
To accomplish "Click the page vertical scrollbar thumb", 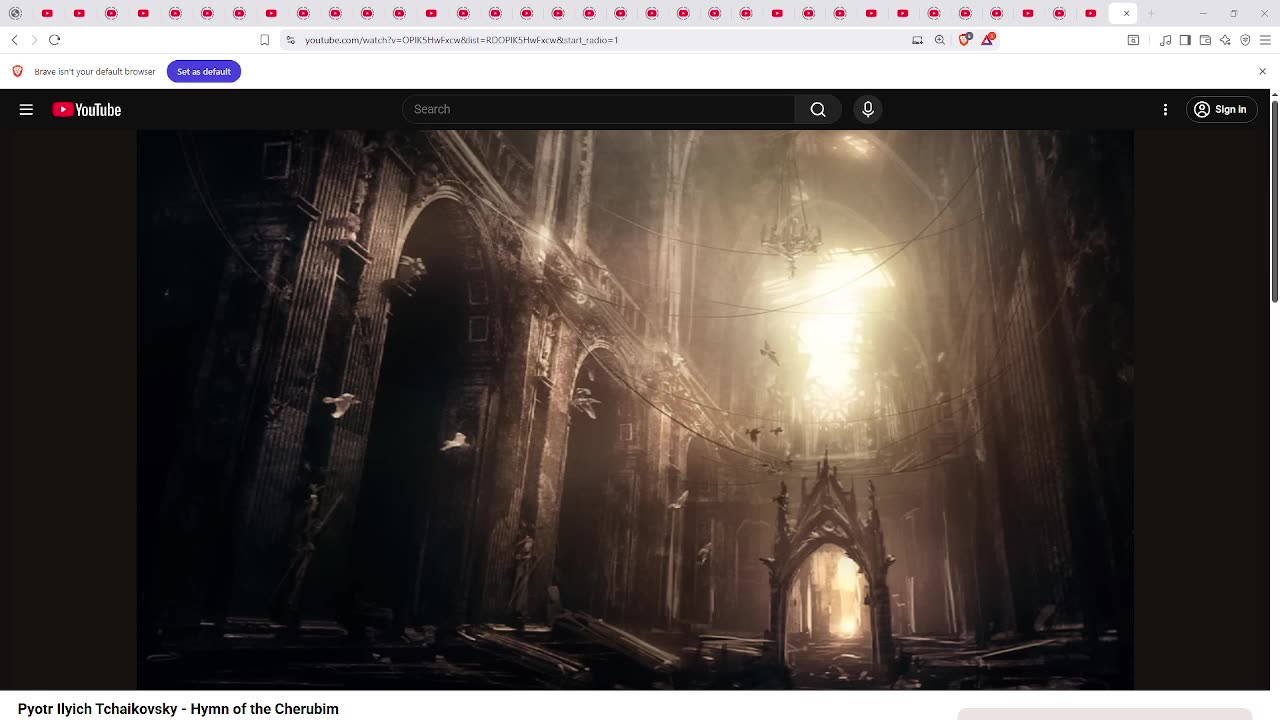I will point(1274,200).
